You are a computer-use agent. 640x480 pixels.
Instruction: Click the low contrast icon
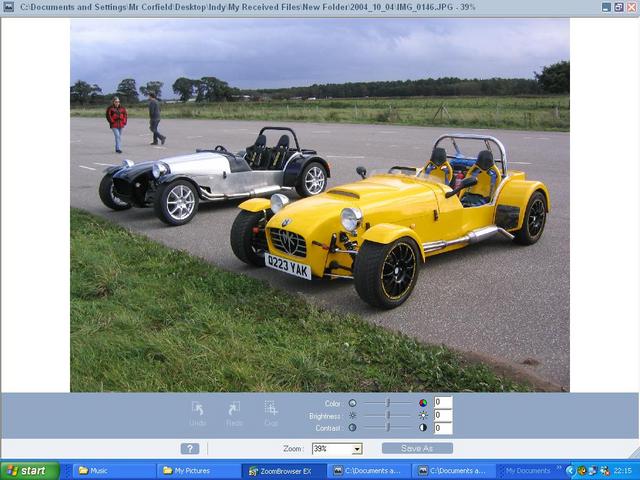coord(352,428)
